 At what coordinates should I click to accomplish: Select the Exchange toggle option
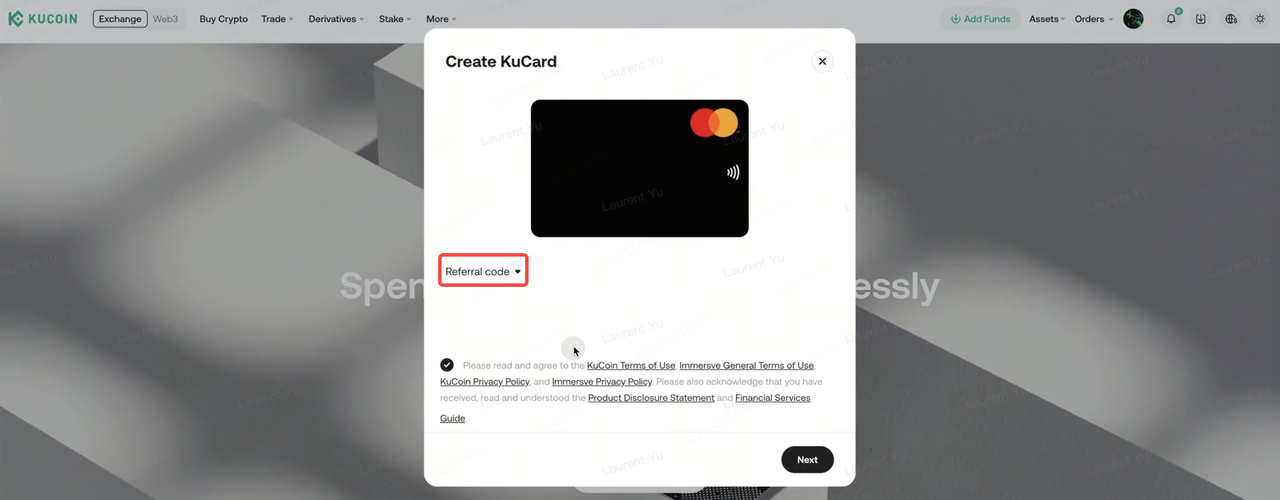[120, 19]
